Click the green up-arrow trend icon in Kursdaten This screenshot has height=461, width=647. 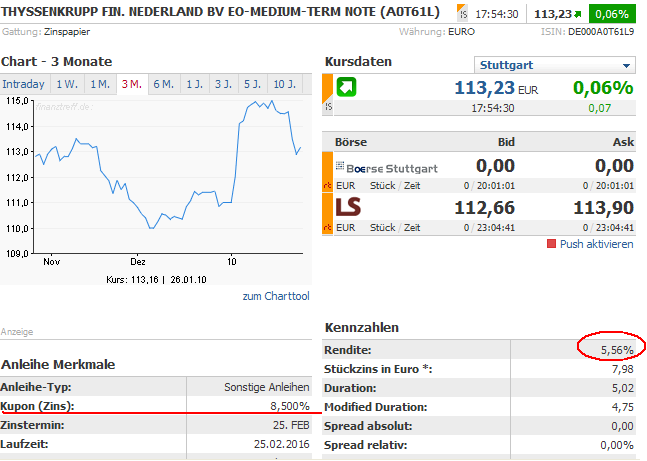tap(346, 87)
